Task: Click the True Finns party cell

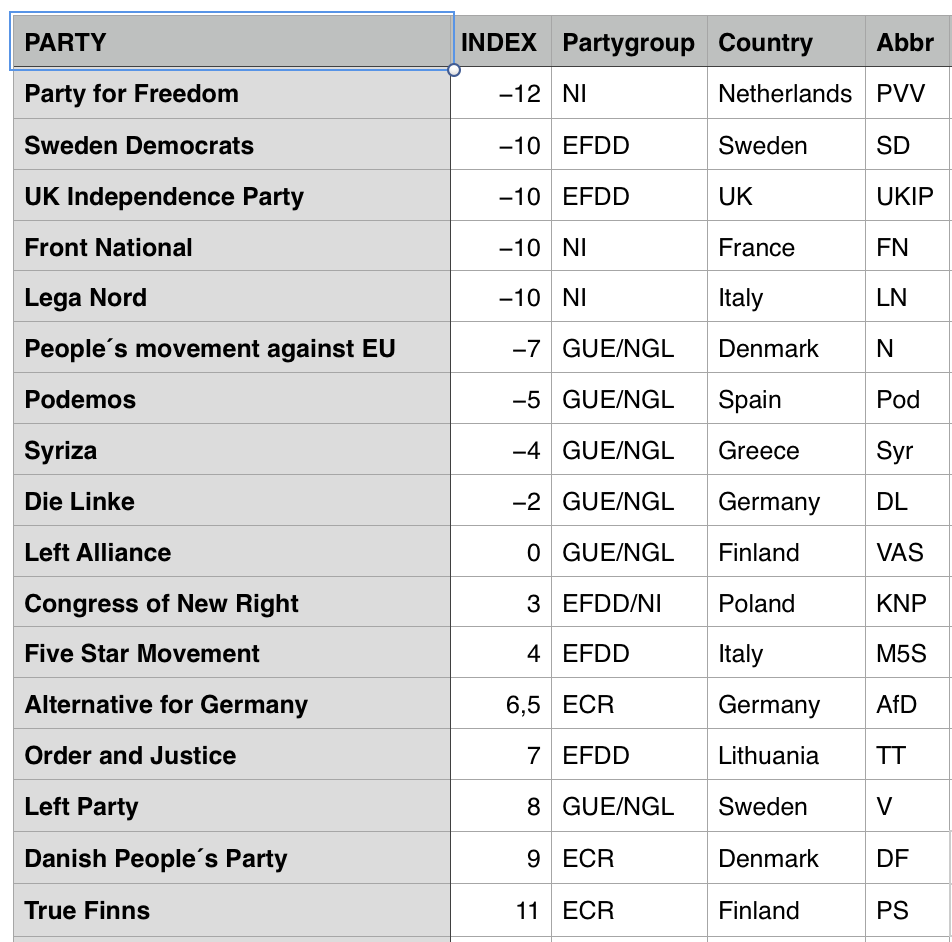Action: (231, 910)
